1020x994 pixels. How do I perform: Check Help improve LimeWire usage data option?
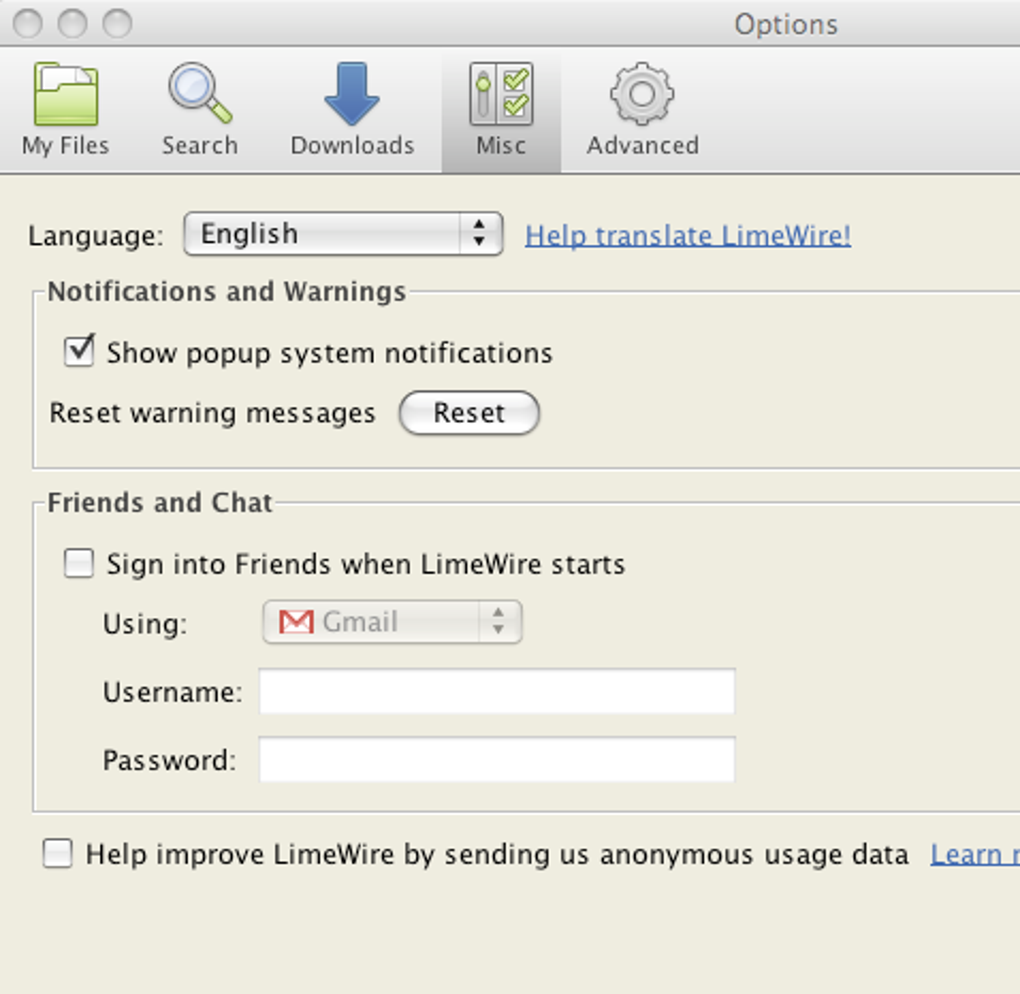58,854
